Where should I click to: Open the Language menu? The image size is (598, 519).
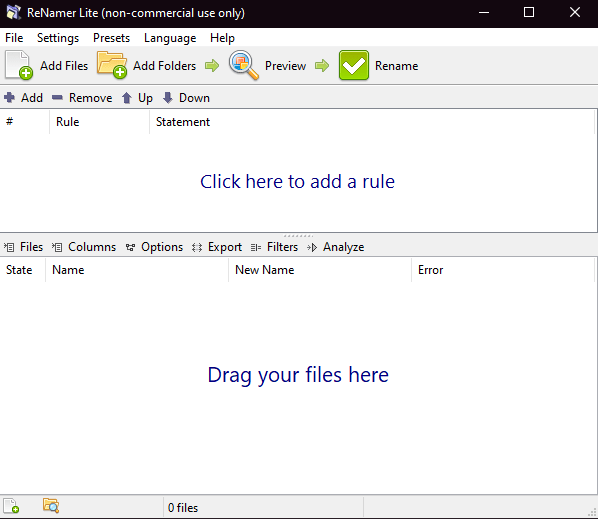170,38
